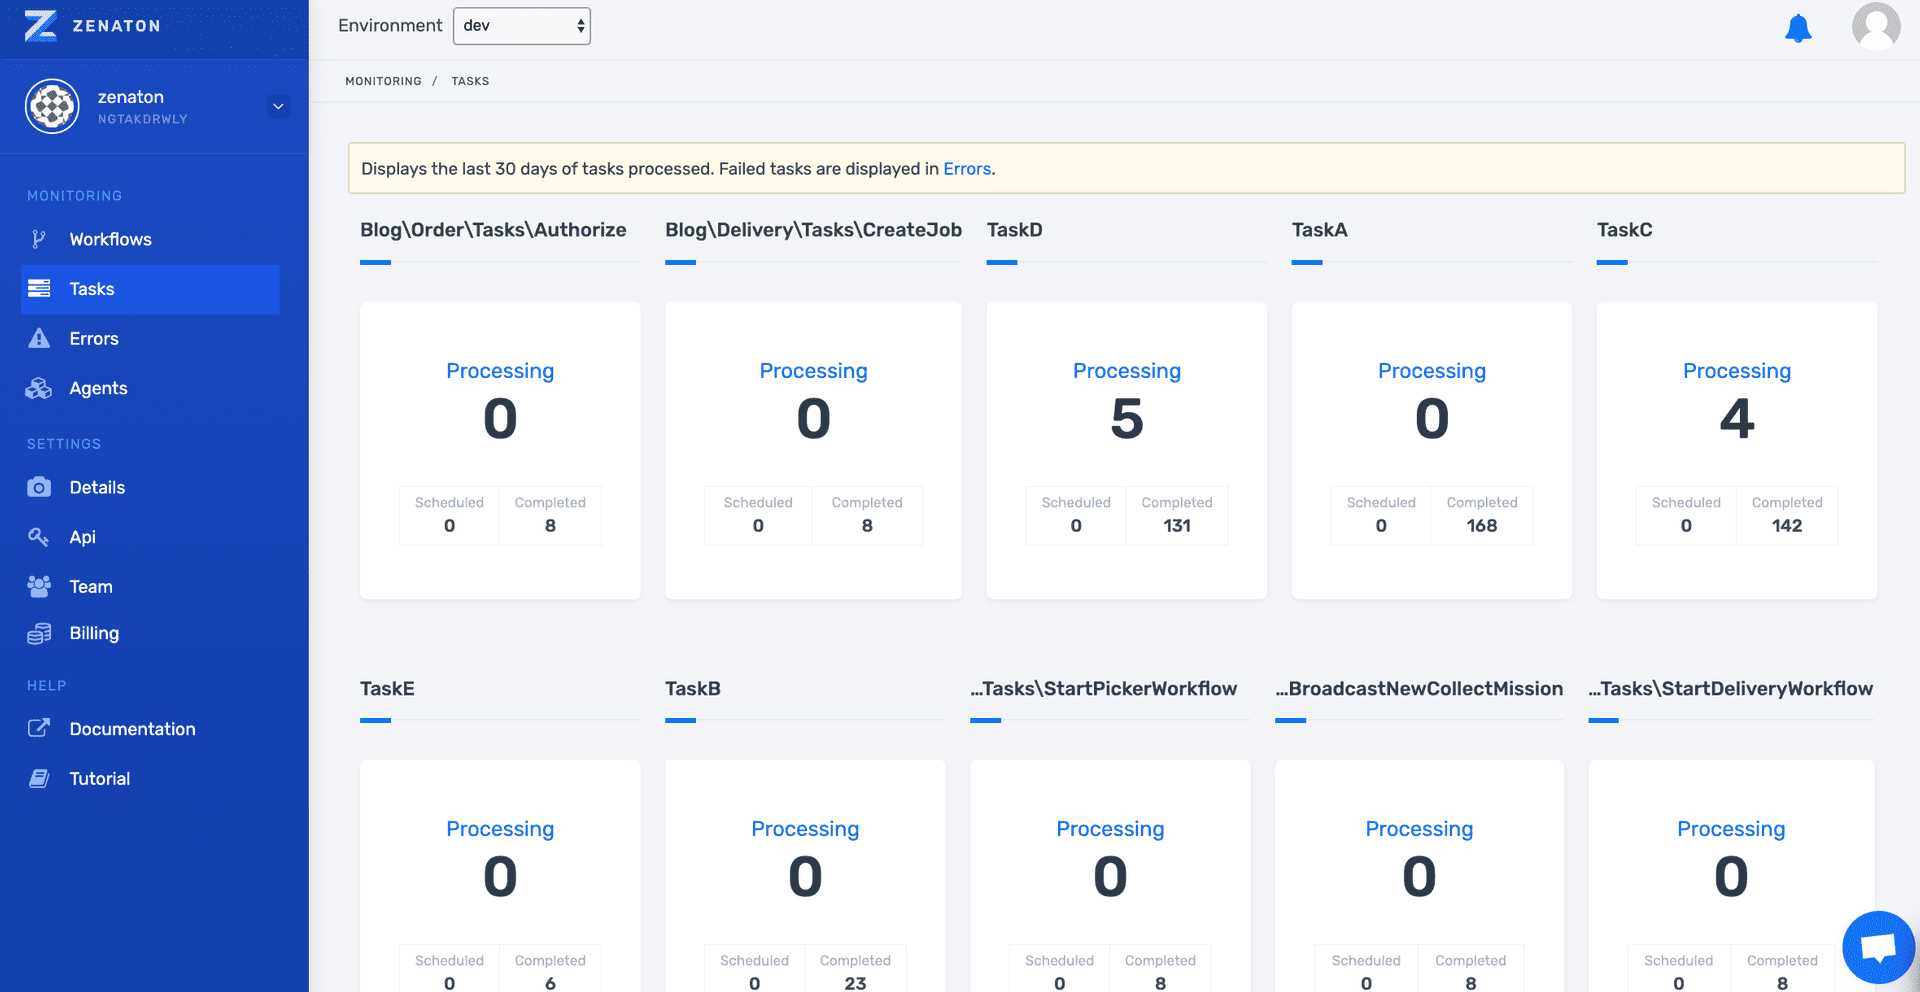This screenshot has height=992, width=1920.
Task: Follow the Errors link in banner
Action: point(967,169)
